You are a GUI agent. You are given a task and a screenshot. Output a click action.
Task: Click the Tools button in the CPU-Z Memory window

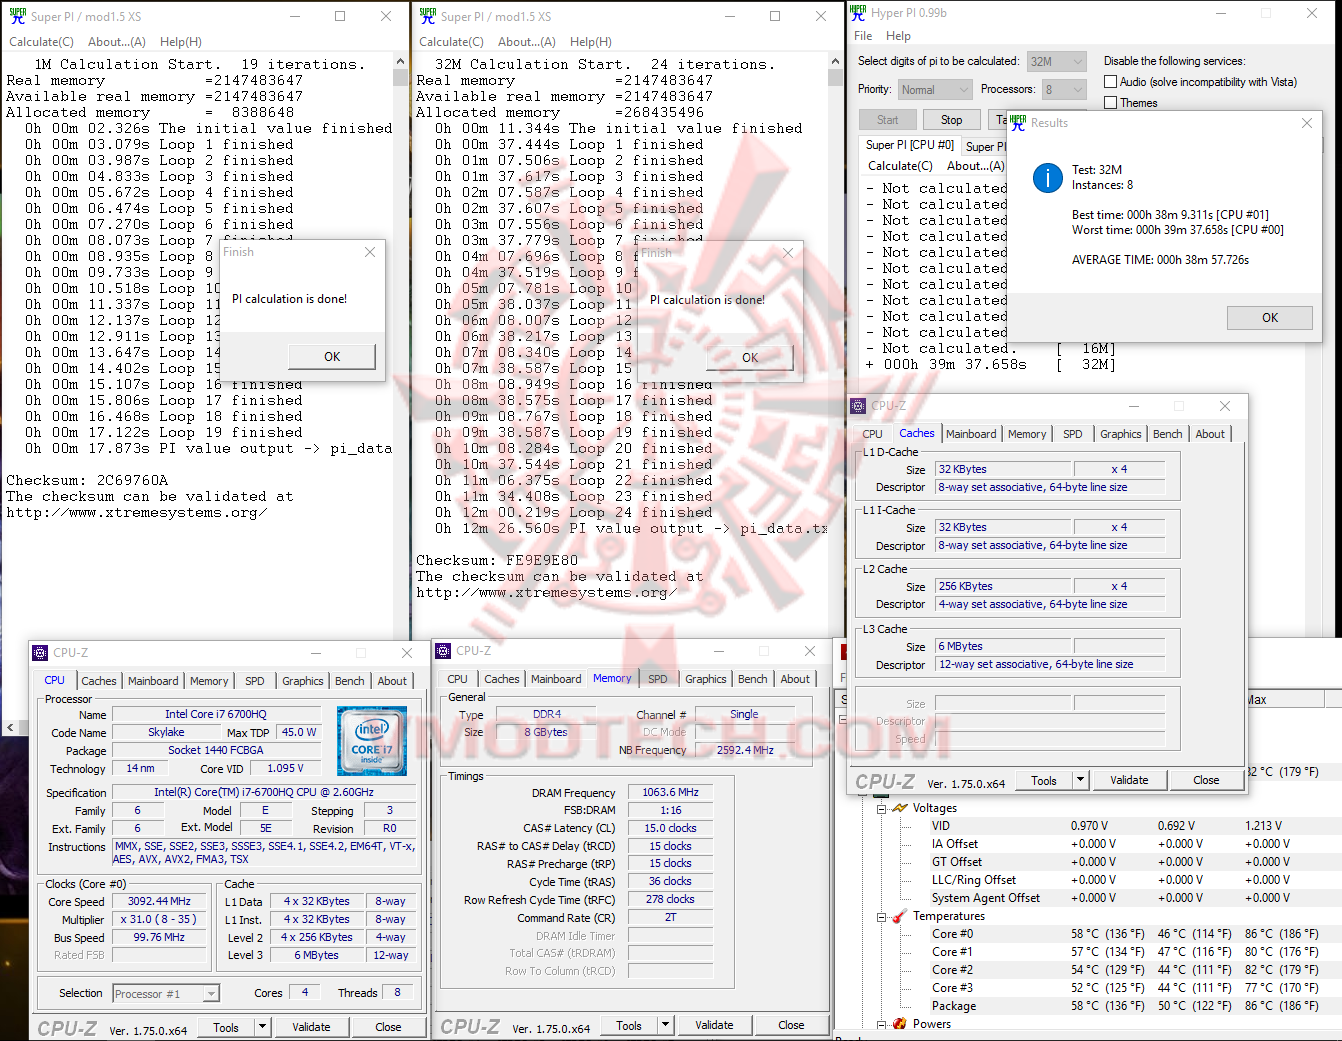click(629, 1025)
